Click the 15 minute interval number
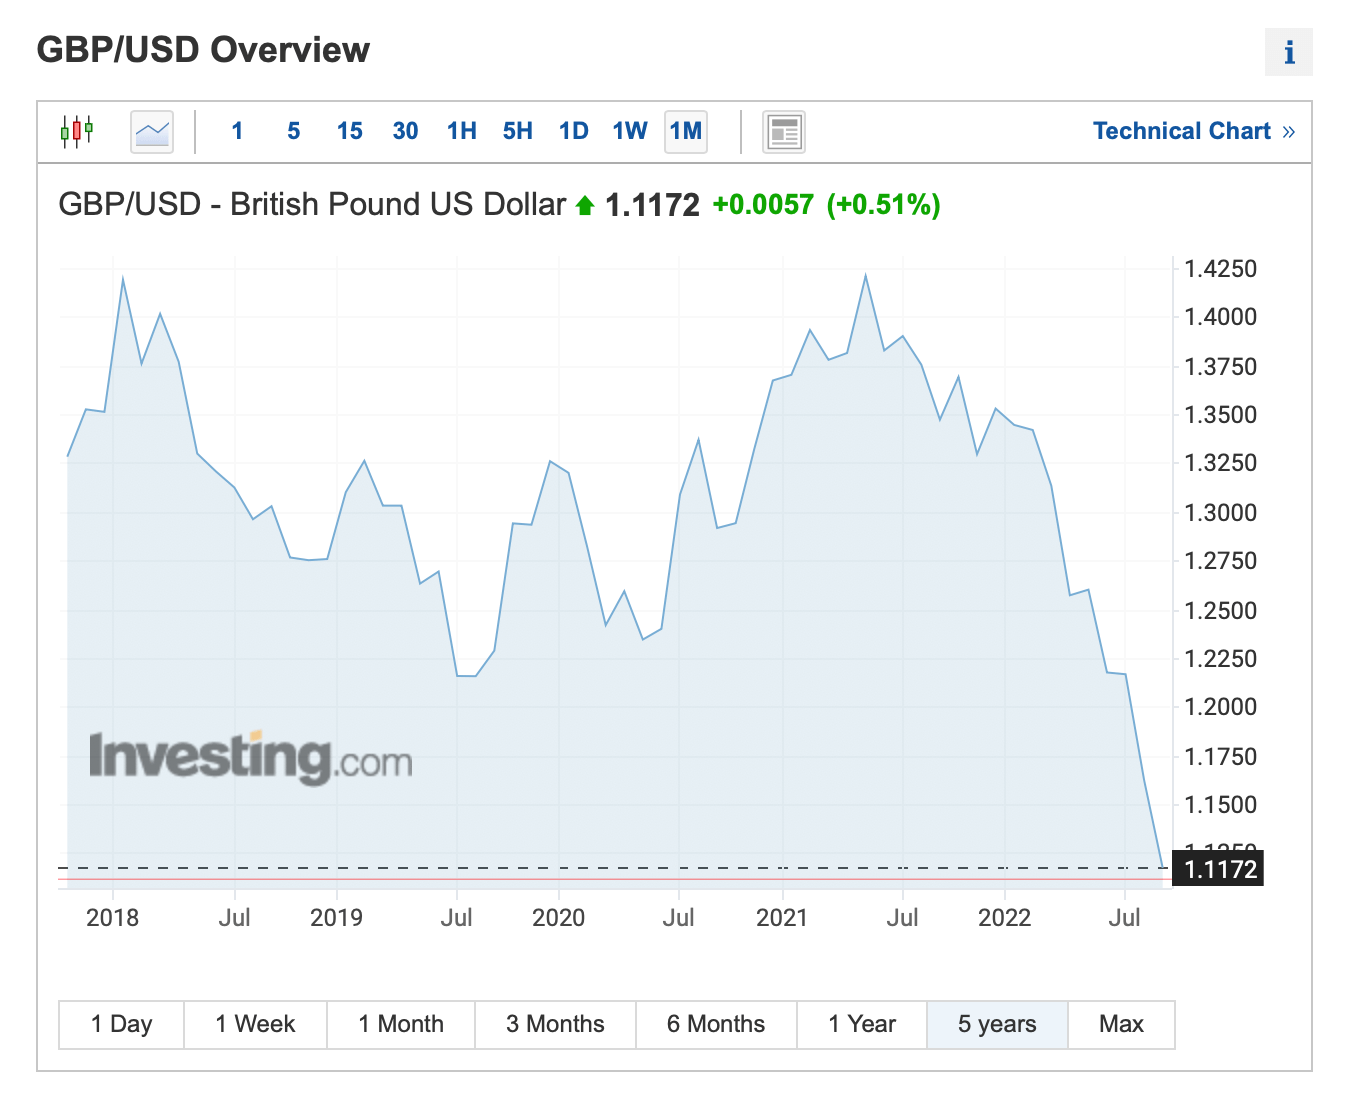Image resolution: width=1346 pixels, height=1110 pixels. pos(349,131)
